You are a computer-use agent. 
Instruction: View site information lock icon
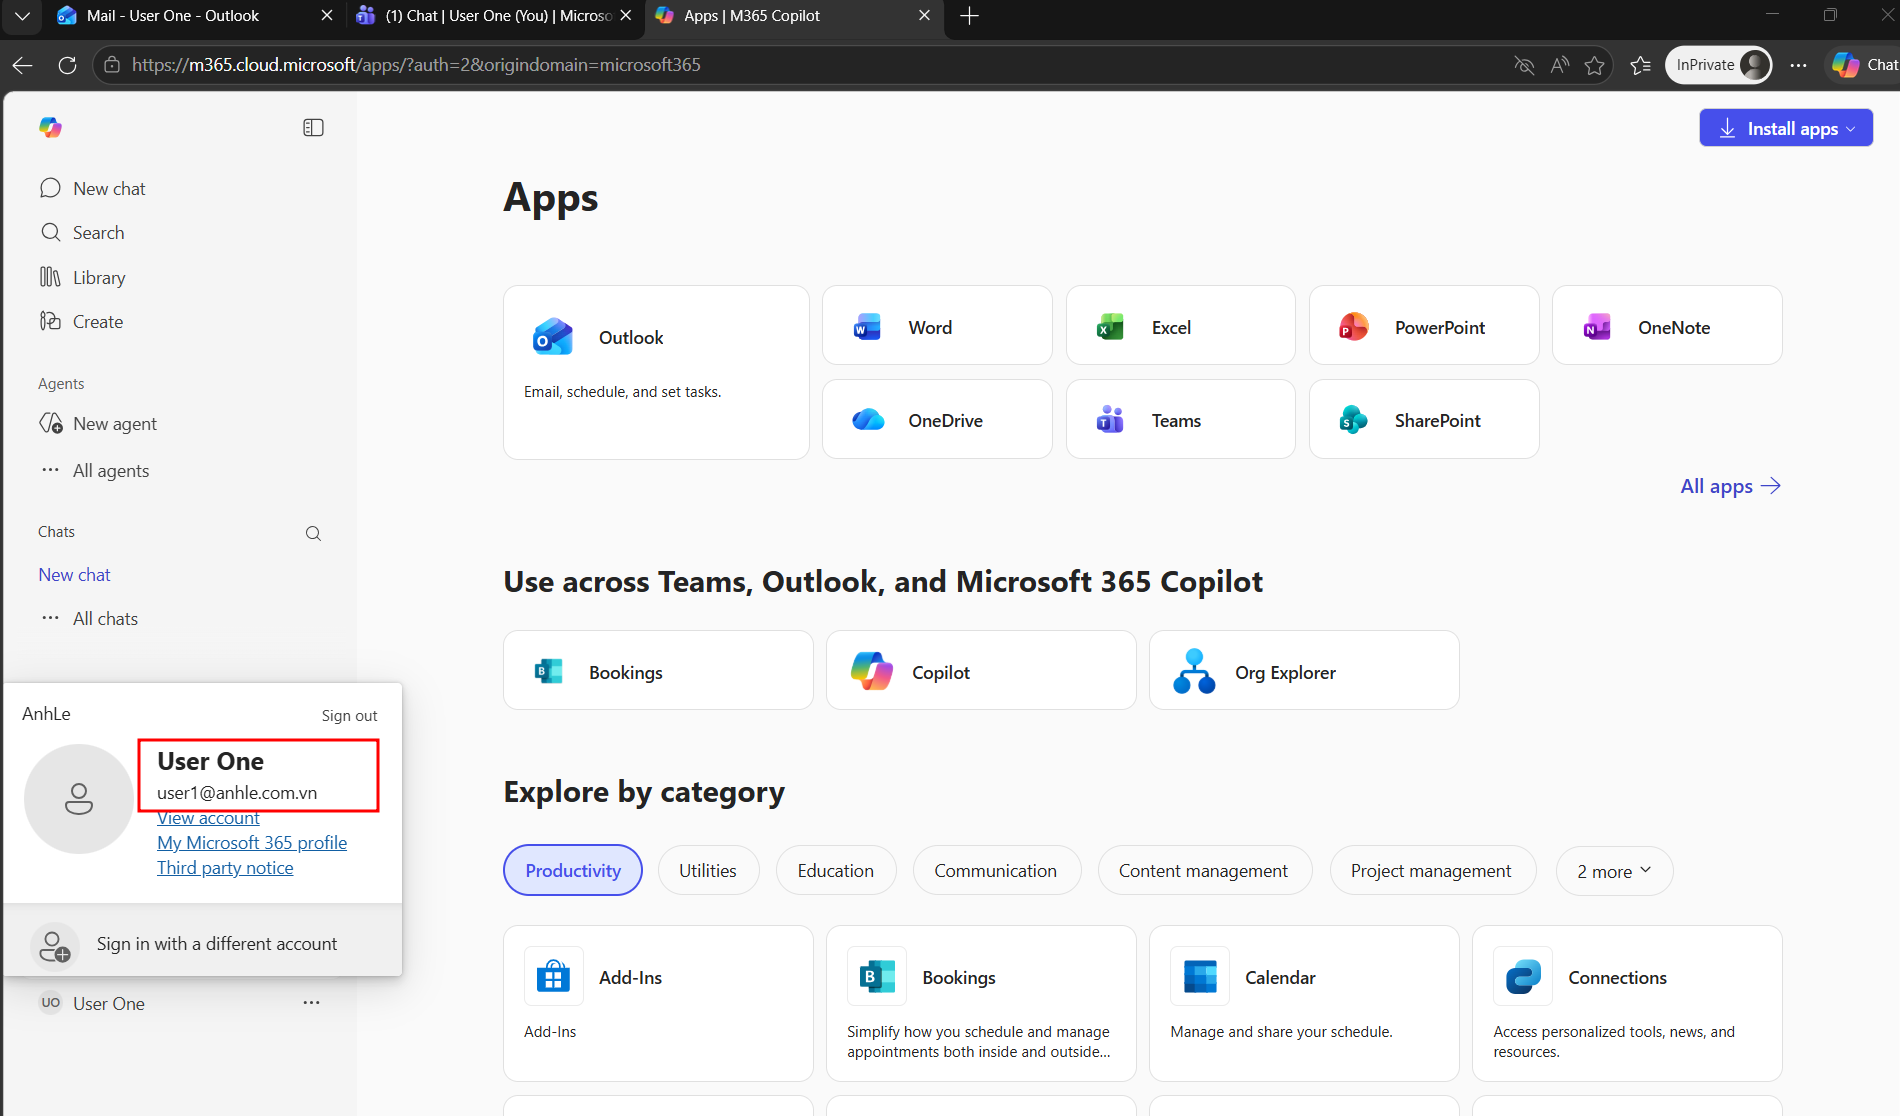112,65
